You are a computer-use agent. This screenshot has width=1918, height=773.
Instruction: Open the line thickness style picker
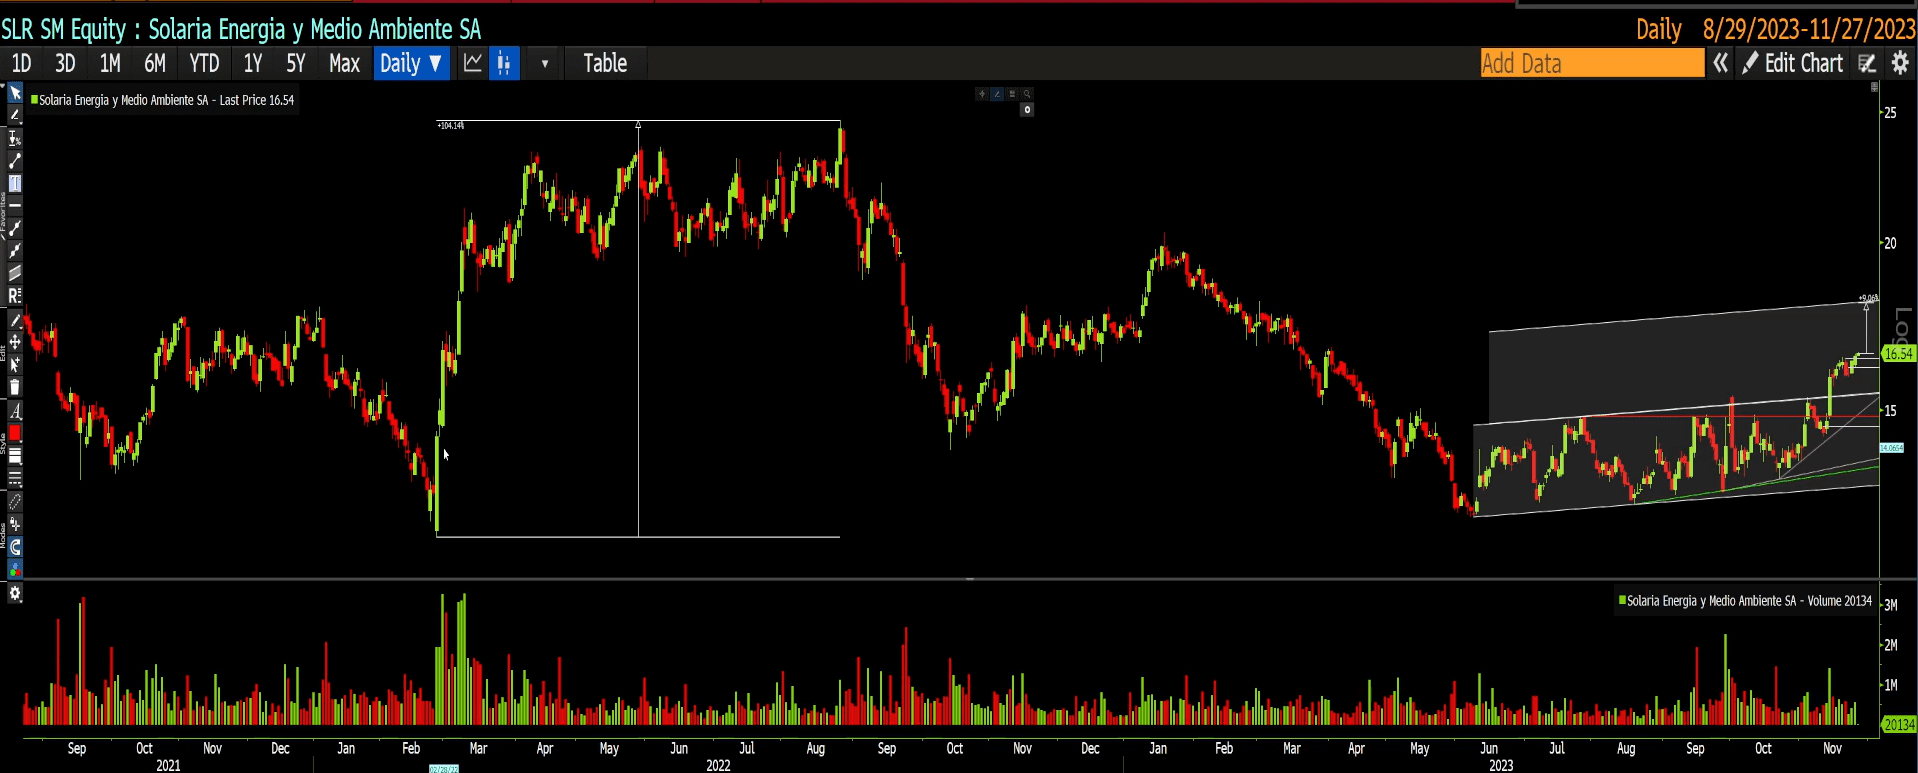[x=15, y=456]
